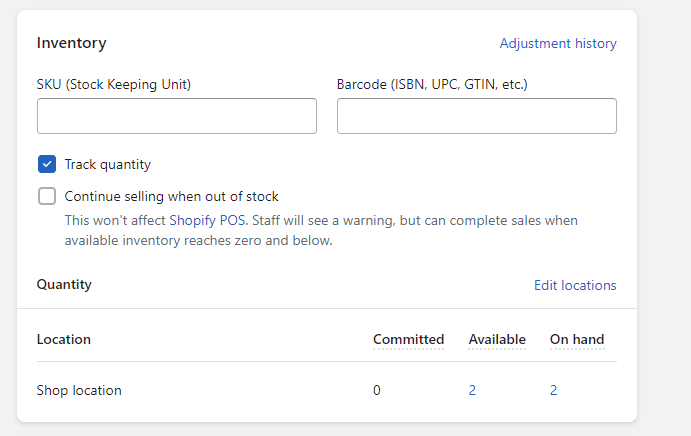This screenshot has width=691, height=436.
Task: Uncheck the Track quantity checkbox
Action: click(47, 164)
